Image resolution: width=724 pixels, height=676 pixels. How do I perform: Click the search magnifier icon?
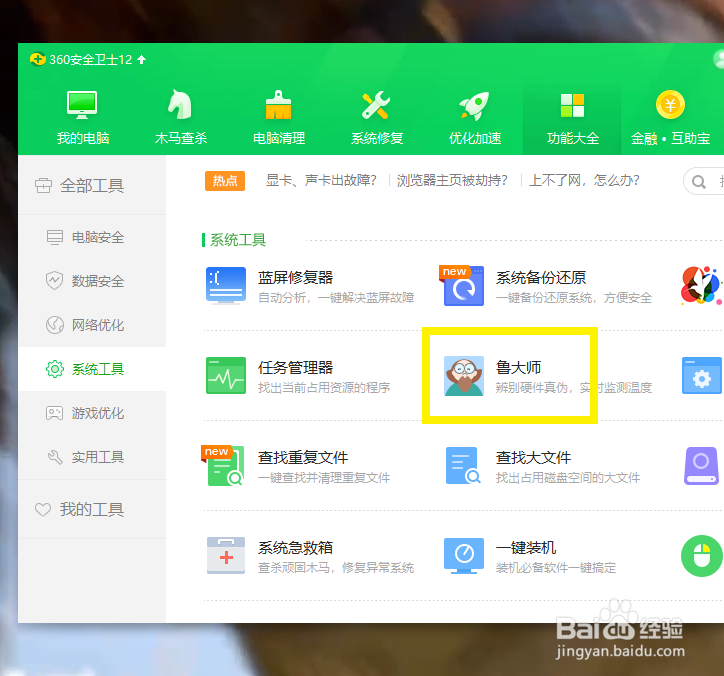699,182
